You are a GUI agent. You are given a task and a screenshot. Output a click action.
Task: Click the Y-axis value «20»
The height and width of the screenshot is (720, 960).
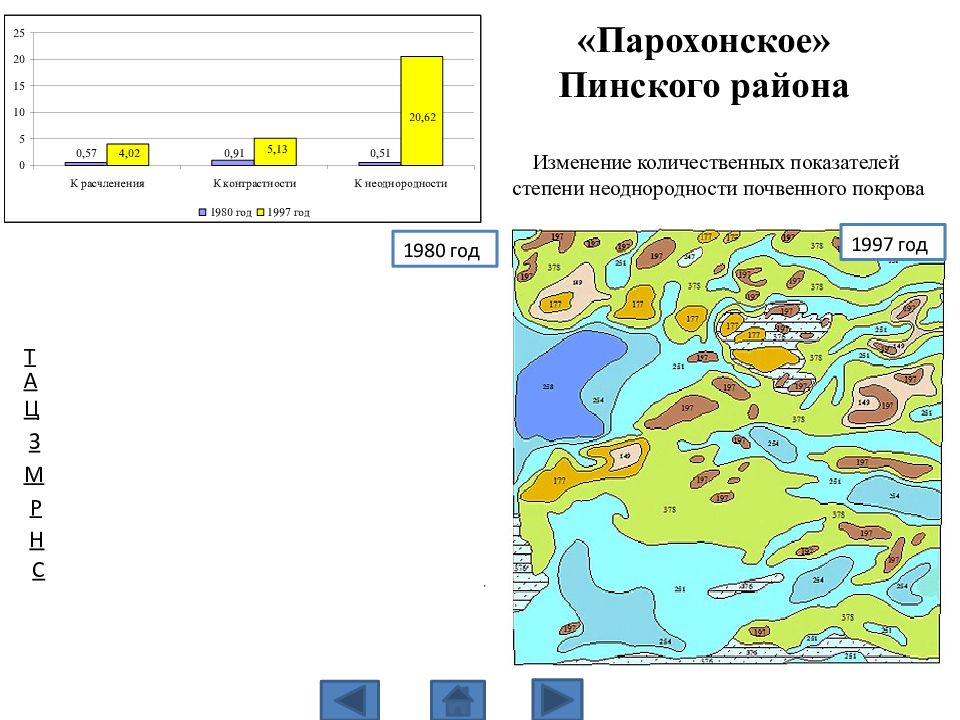coord(20,59)
